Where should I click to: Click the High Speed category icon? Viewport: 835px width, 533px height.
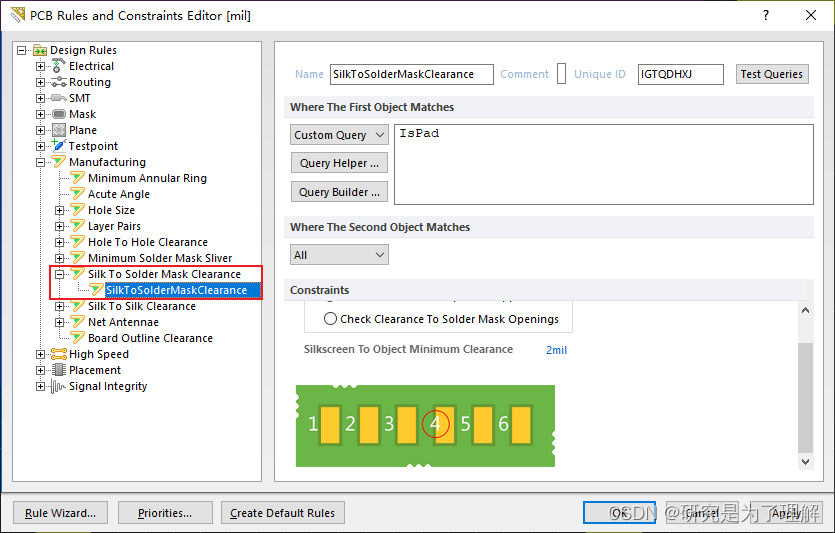click(59, 354)
